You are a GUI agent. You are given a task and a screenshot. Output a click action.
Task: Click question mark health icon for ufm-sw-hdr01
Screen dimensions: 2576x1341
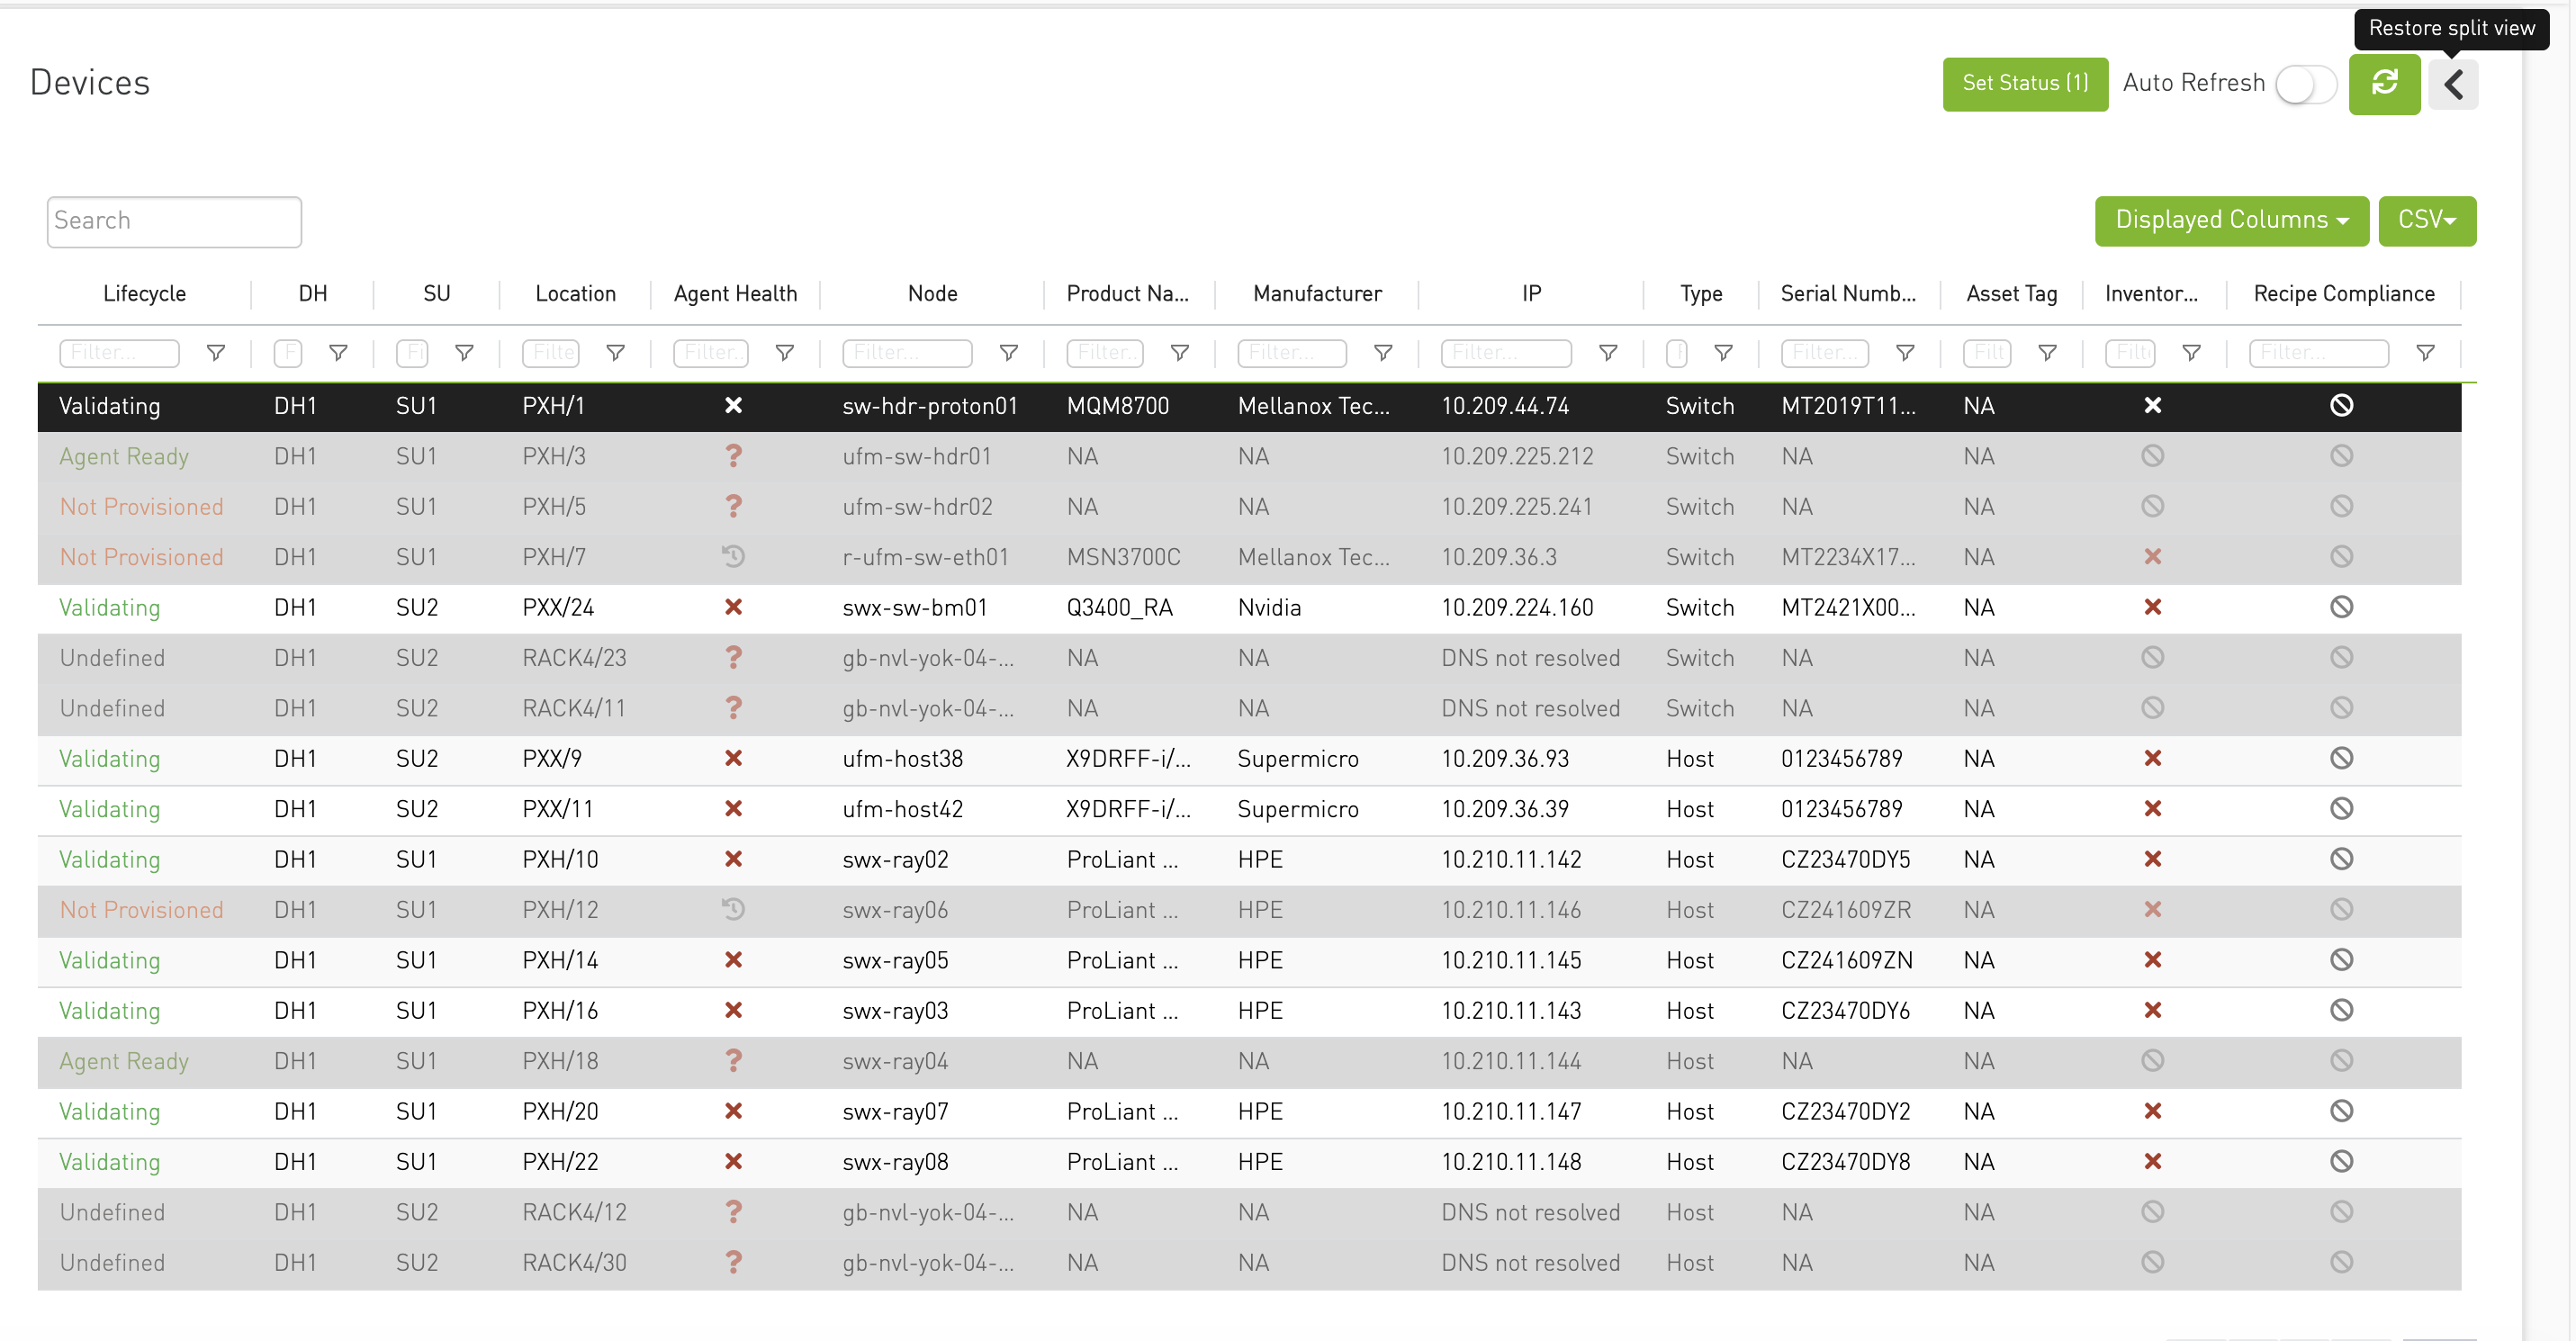click(x=733, y=456)
